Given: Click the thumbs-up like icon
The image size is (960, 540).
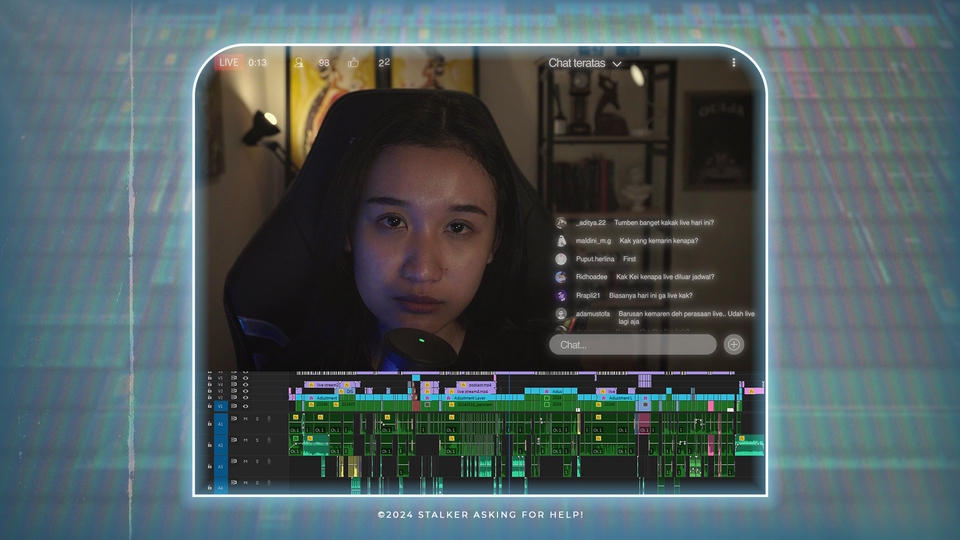Looking at the screenshot, I should pos(353,62).
